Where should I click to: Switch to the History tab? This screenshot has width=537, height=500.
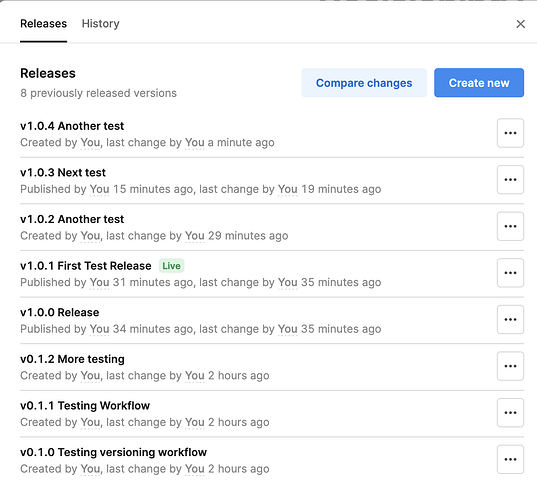tap(101, 24)
